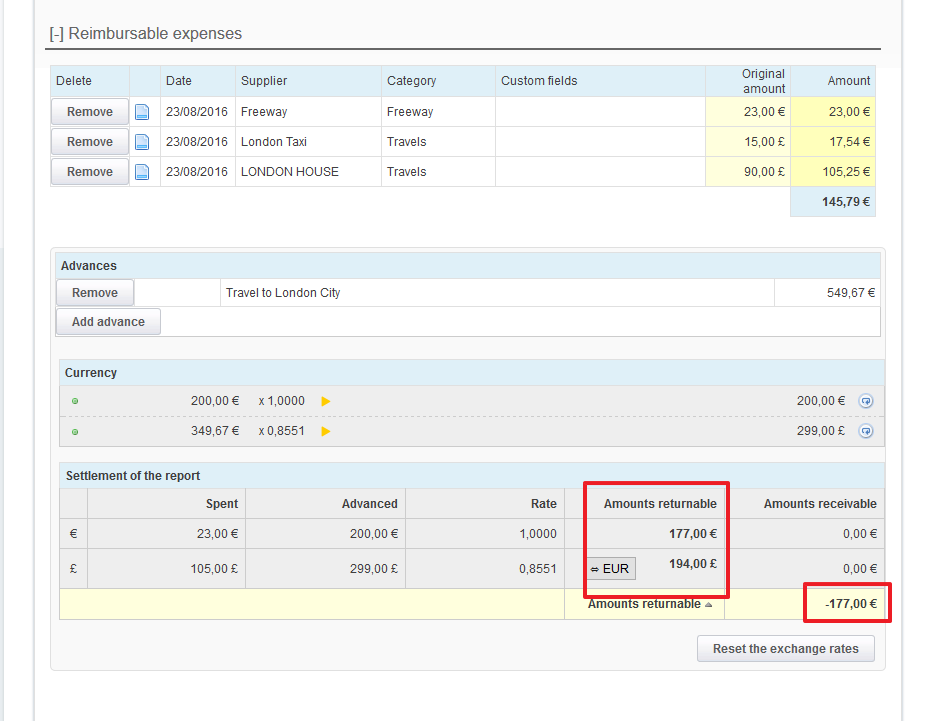Collapse the Reimbursable expenses section
926x721 pixels.
point(57,34)
